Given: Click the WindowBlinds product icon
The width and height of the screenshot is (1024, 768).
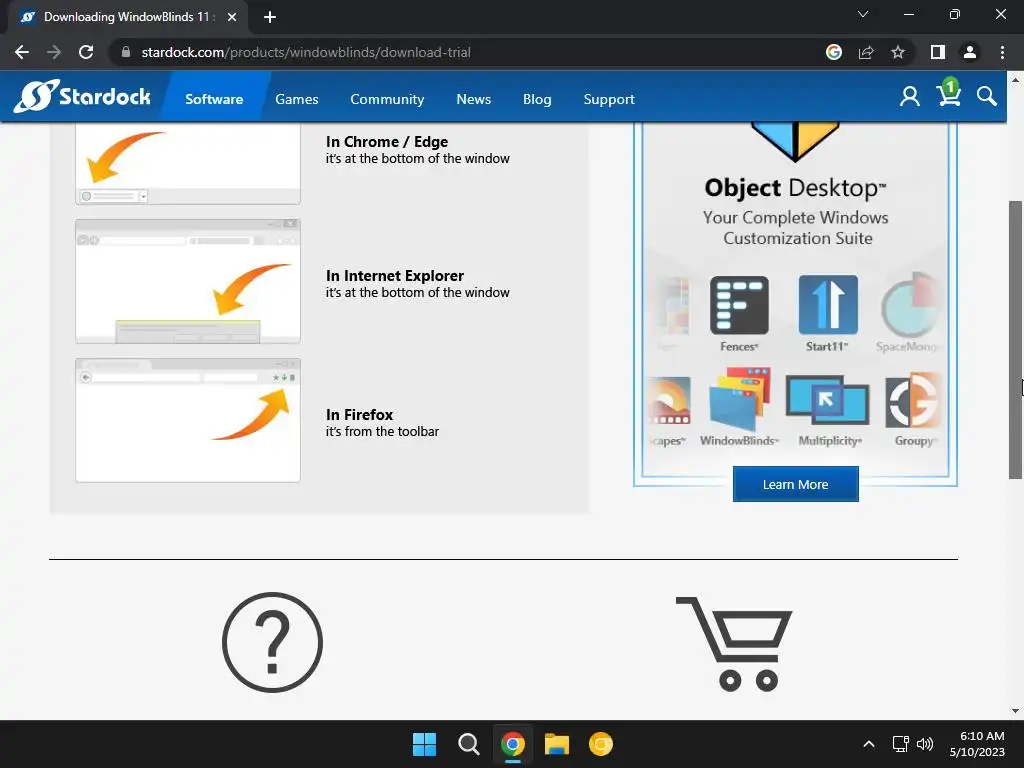Looking at the screenshot, I should [x=739, y=400].
